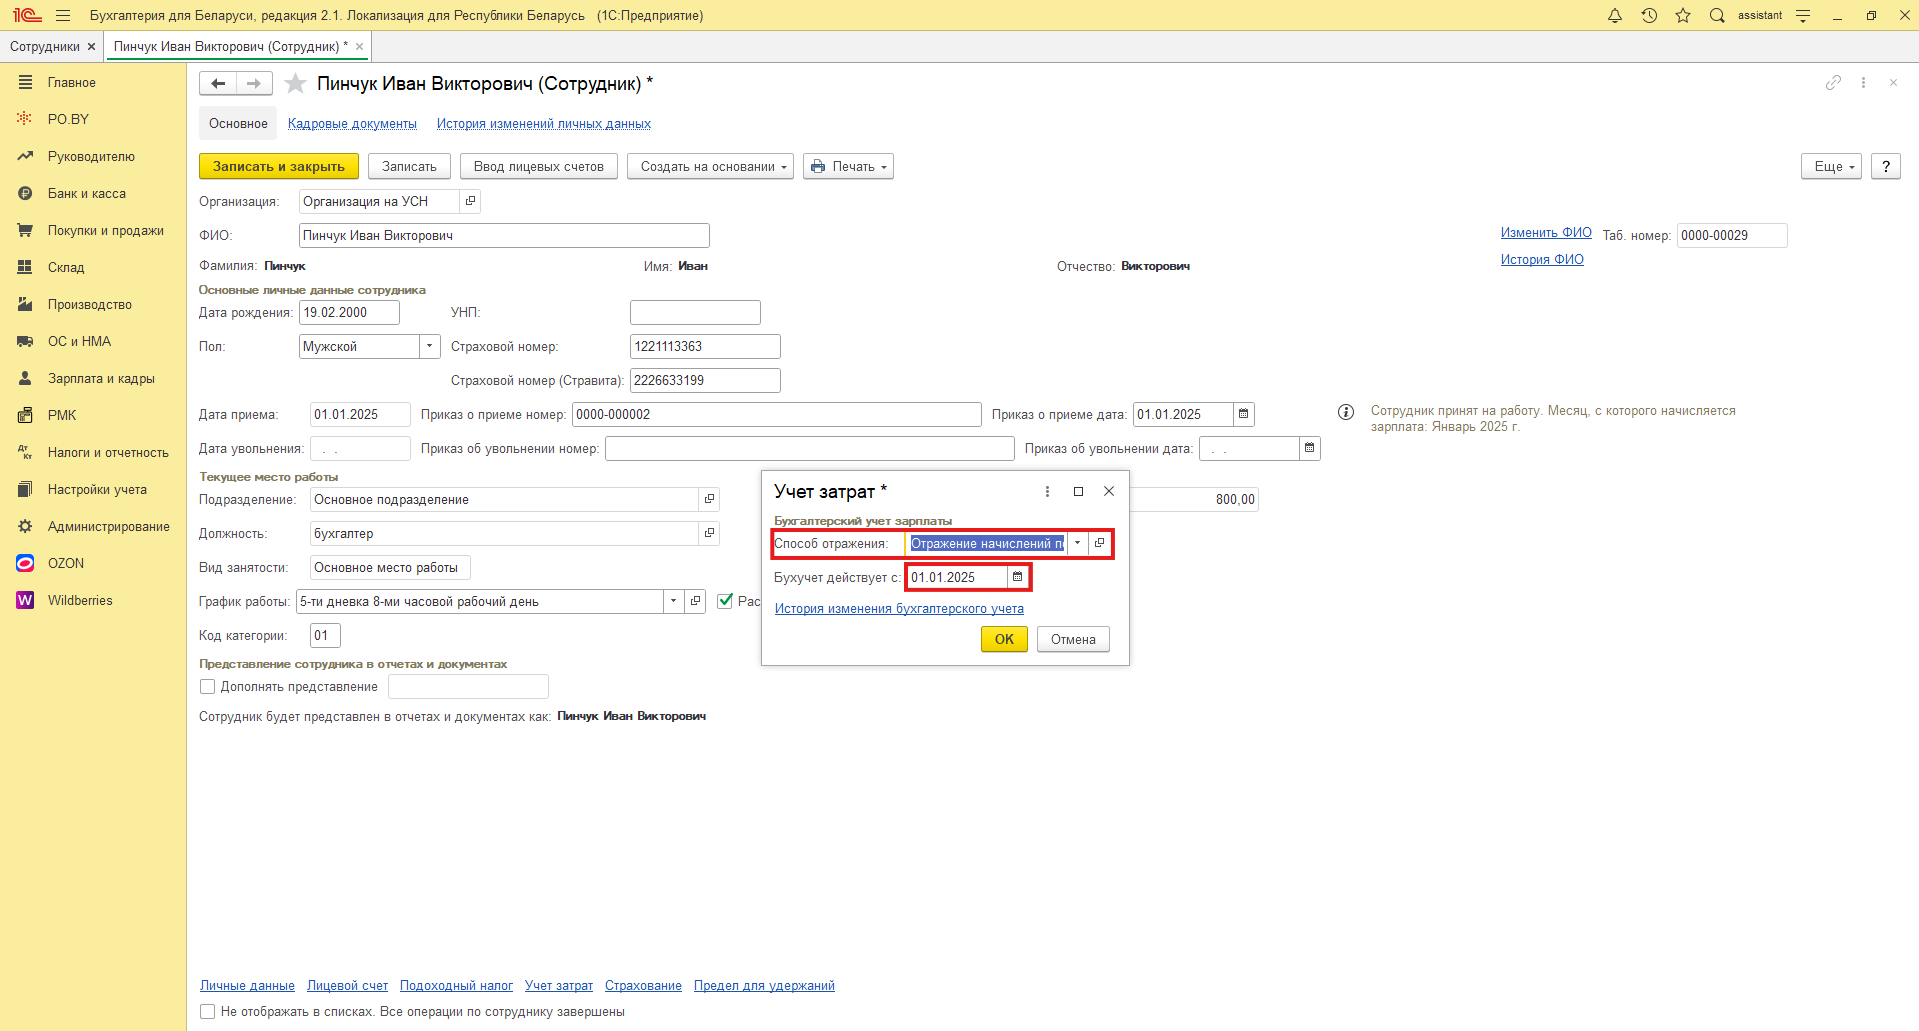Open history clock icon in title bar
Image resolution: width=1919 pixels, height=1031 pixels.
(1649, 15)
